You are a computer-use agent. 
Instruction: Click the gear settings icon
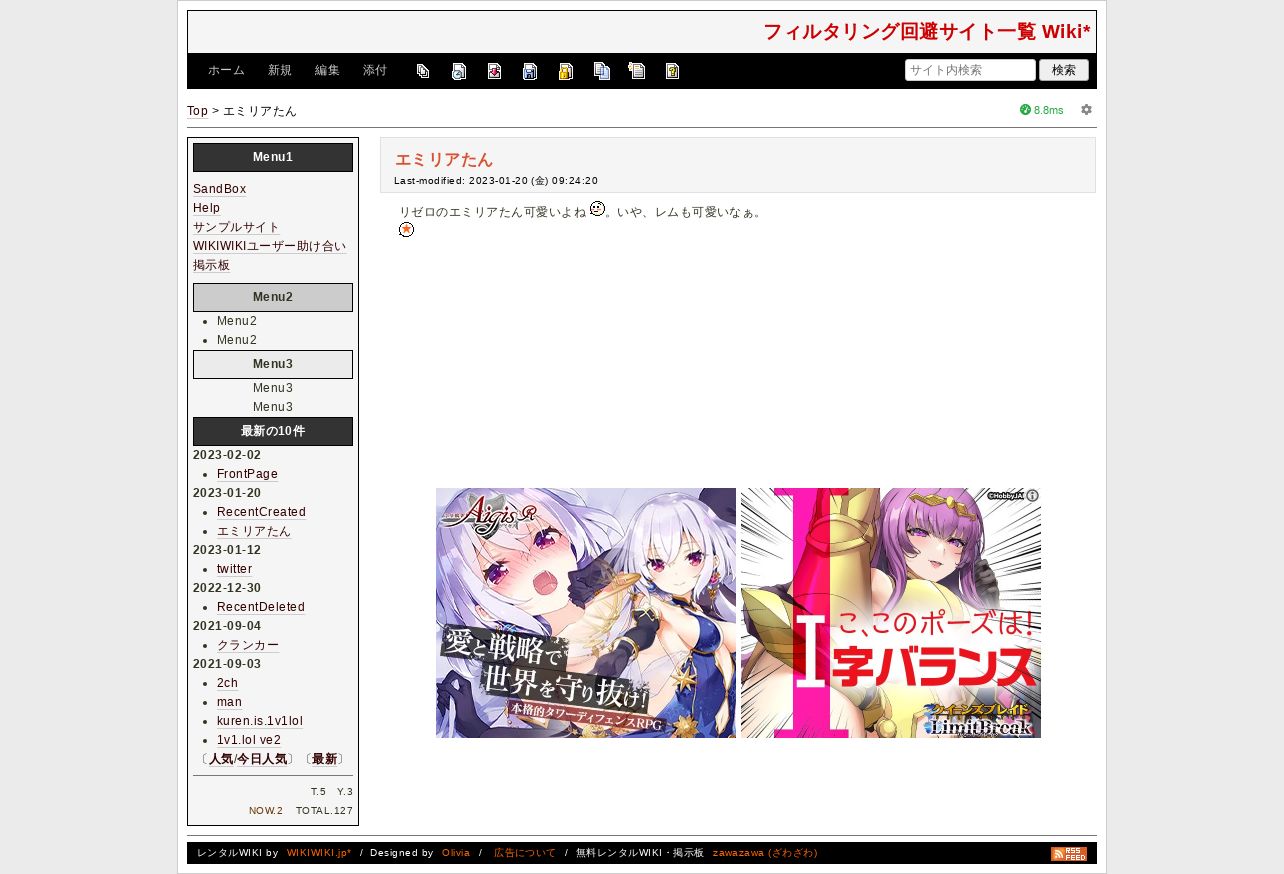1086,110
